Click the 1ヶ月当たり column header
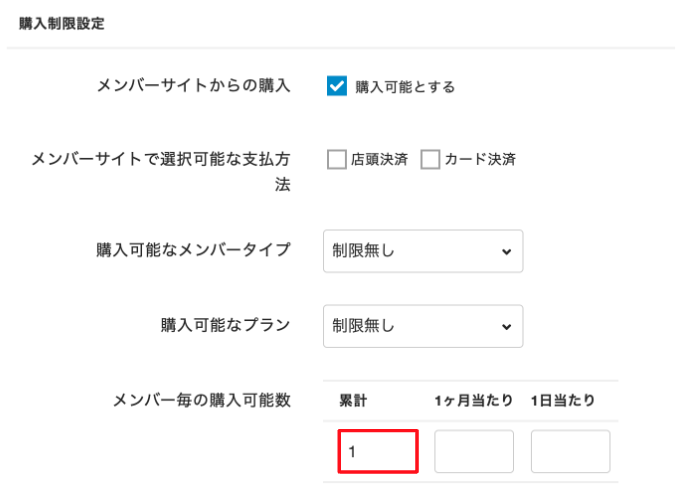Image resolution: width=681 pixels, height=496 pixels. tap(474, 401)
